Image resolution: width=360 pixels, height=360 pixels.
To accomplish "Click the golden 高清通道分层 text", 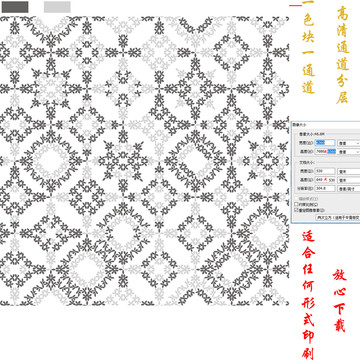I will click(x=343, y=55).
